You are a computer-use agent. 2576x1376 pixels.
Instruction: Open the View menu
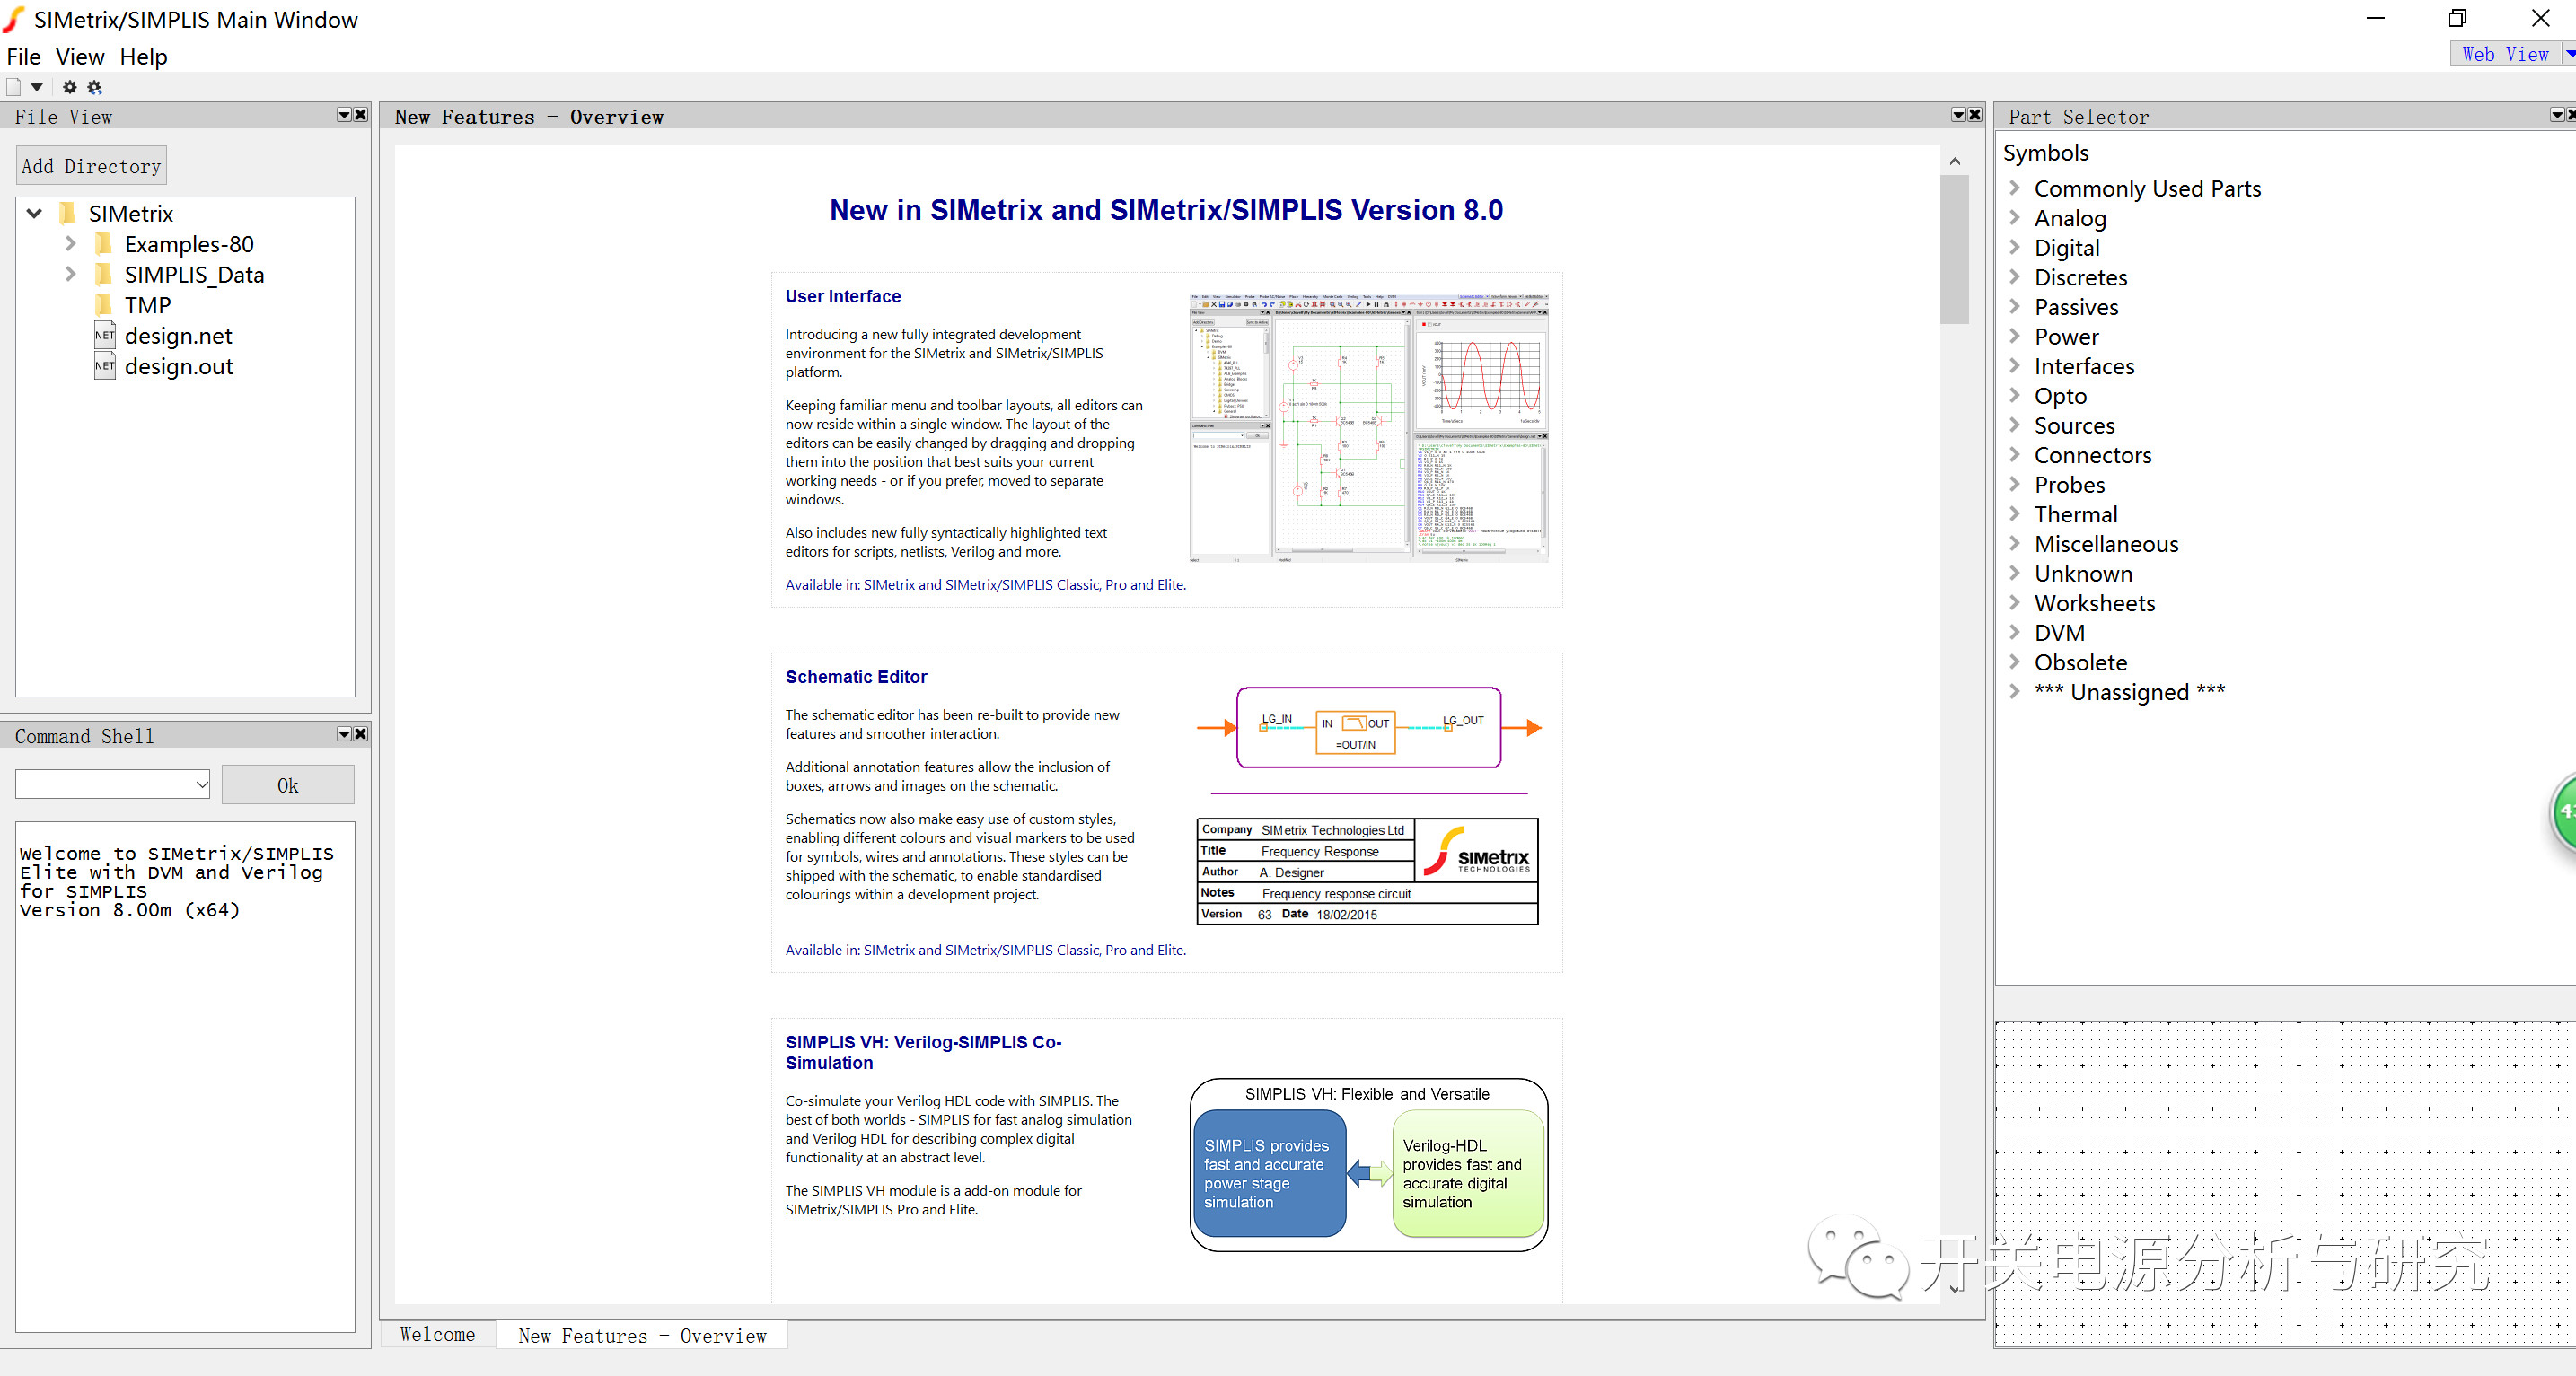pos(79,57)
